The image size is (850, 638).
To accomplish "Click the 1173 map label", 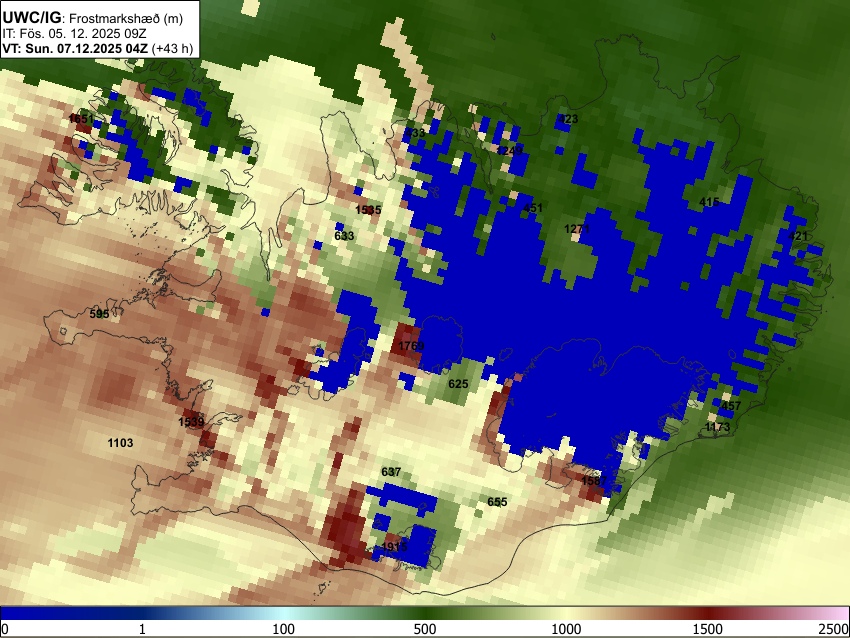I will [717, 427].
